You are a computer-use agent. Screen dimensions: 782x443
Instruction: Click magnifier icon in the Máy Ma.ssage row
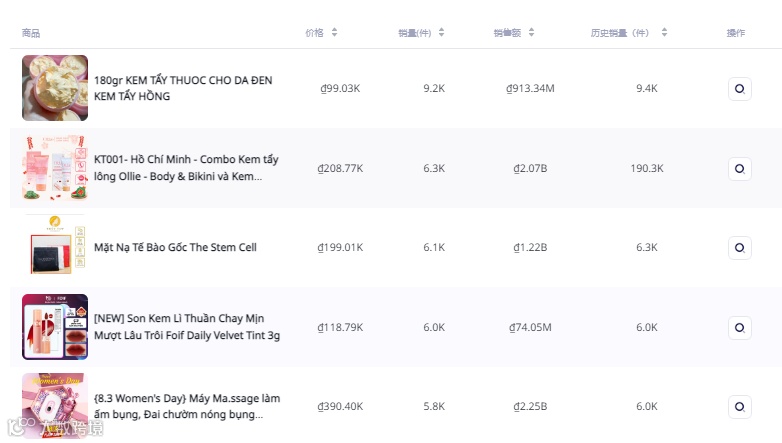pos(739,406)
